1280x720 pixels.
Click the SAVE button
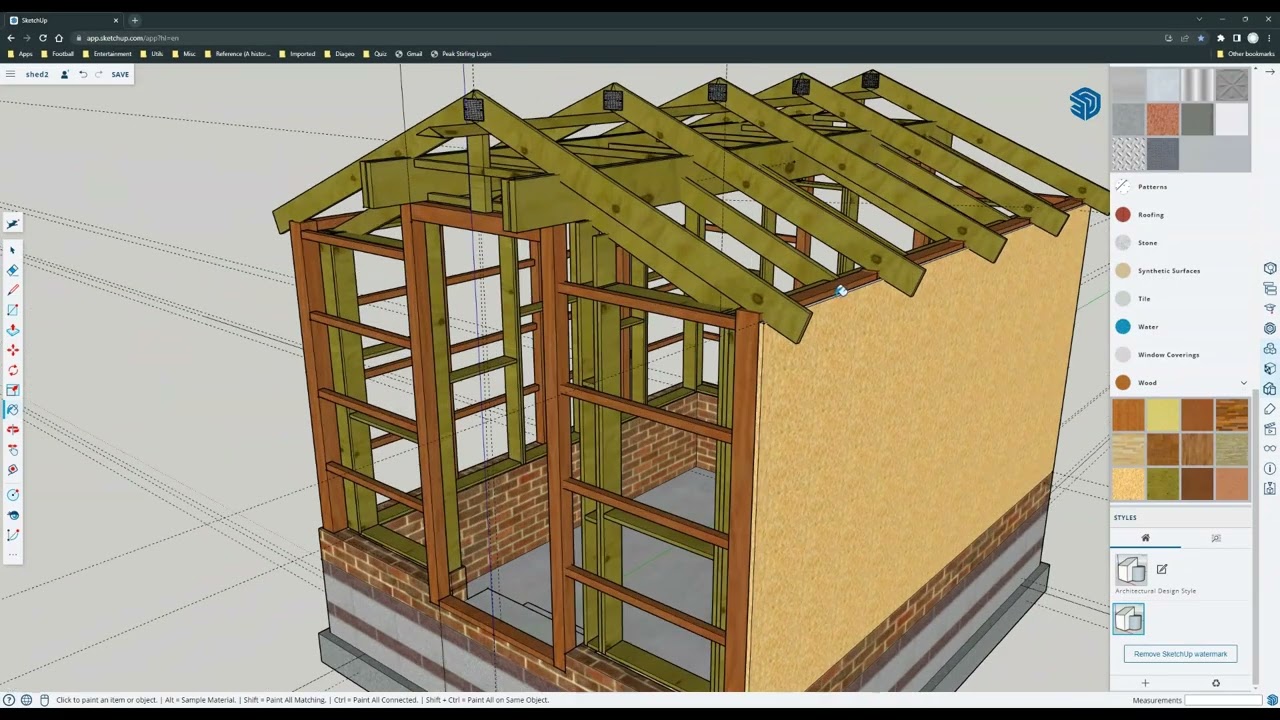coord(120,74)
